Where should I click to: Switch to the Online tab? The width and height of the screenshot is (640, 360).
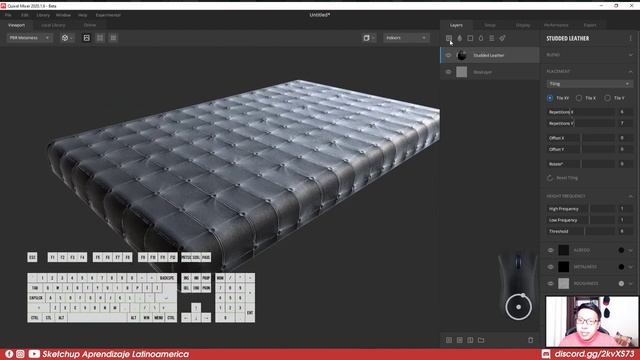tap(90, 25)
